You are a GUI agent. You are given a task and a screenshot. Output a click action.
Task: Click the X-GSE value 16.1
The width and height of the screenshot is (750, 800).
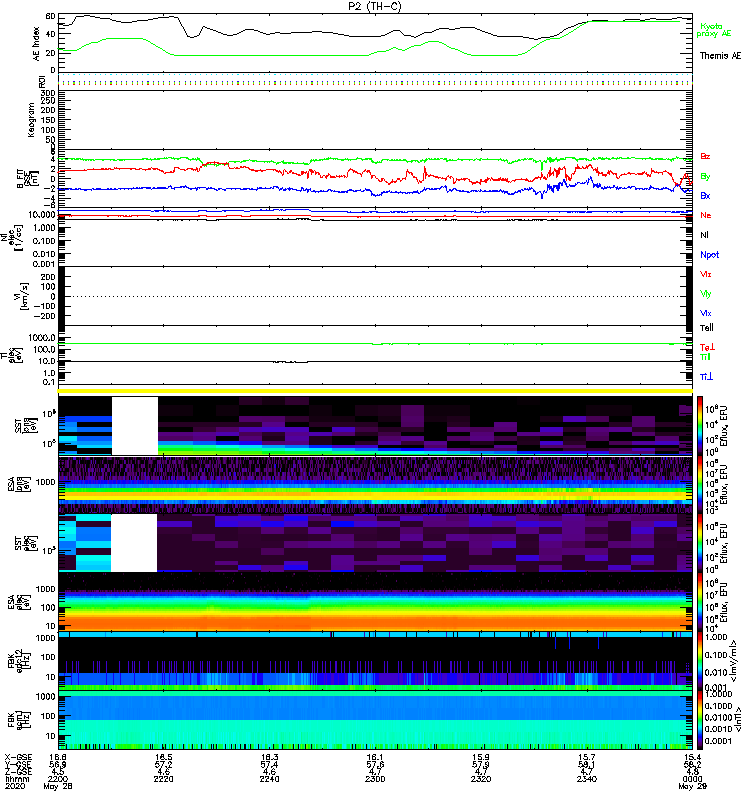[x=375, y=758]
